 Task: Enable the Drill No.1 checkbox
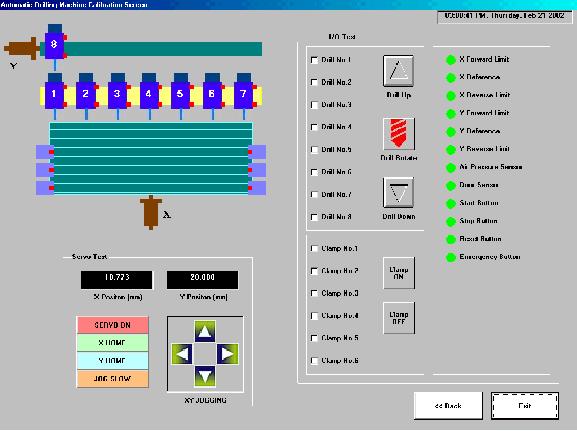click(x=314, y=60)
